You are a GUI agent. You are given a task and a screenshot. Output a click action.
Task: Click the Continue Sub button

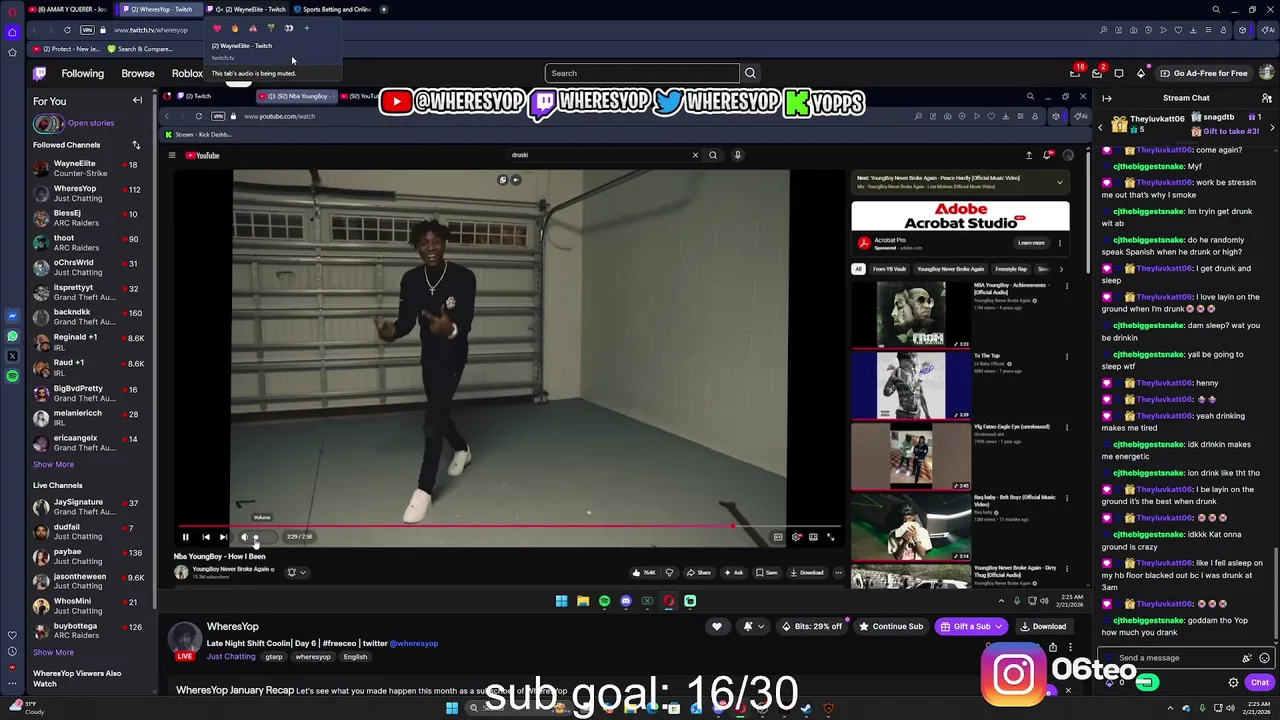coord(890,627)
